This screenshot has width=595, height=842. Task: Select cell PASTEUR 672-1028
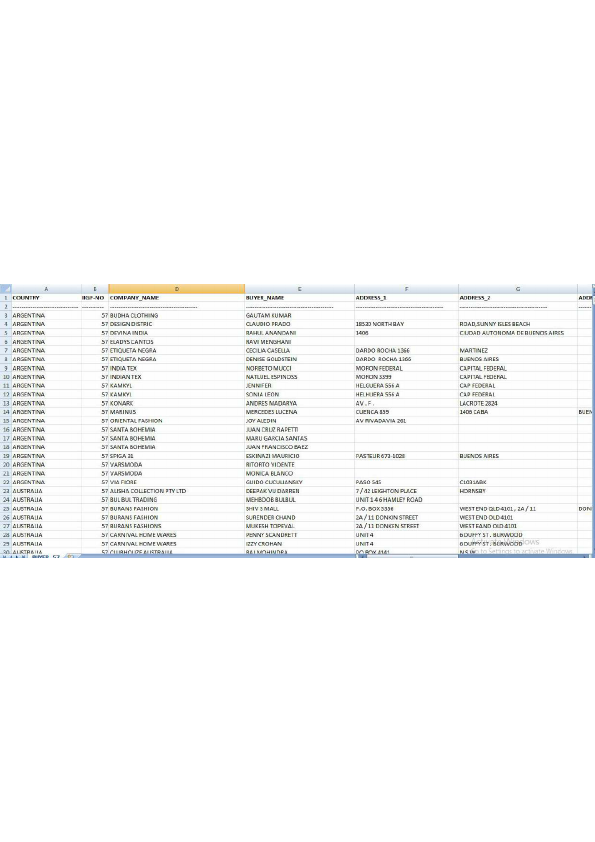point(406,455)
